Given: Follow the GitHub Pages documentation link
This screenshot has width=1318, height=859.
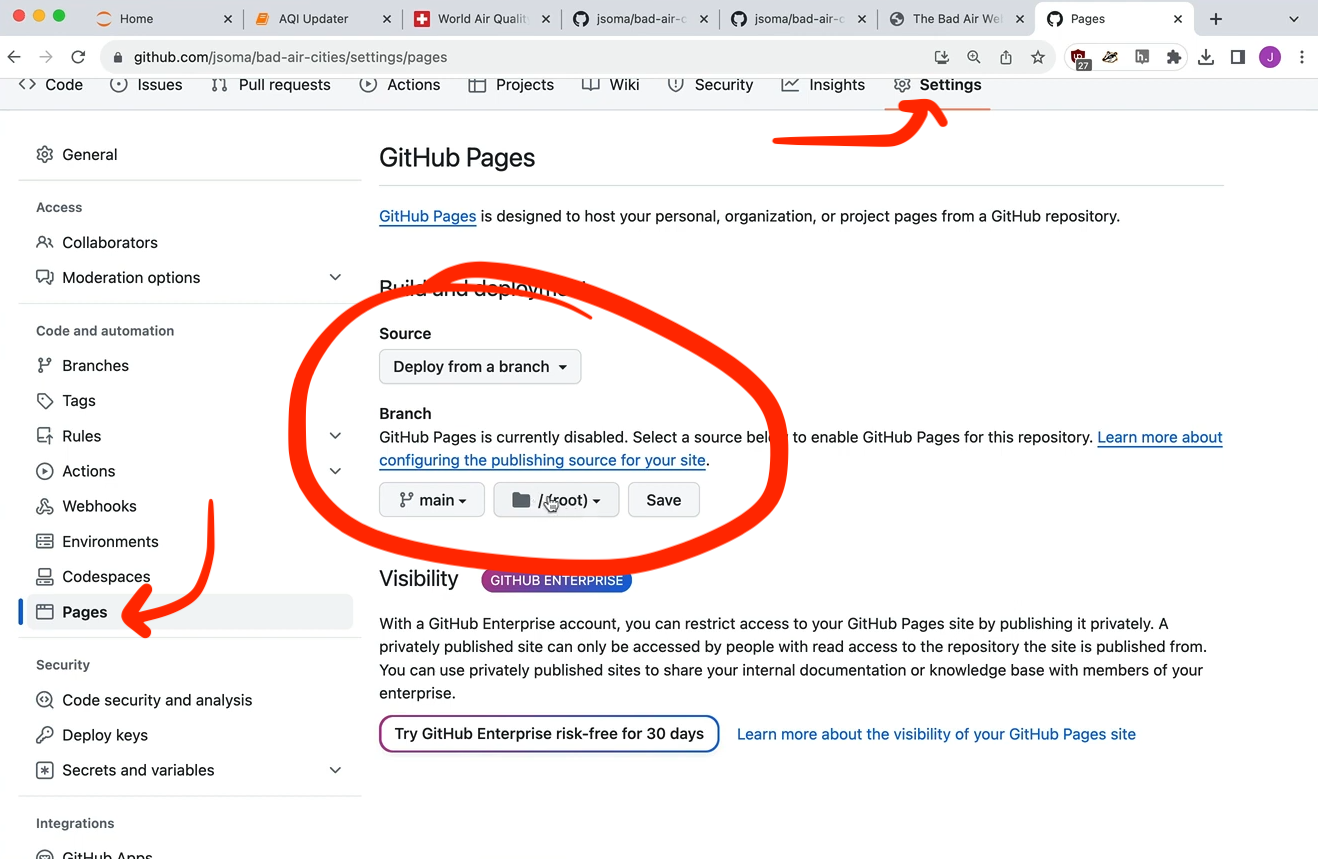Looking at the screenshot, I should (427, 216).
